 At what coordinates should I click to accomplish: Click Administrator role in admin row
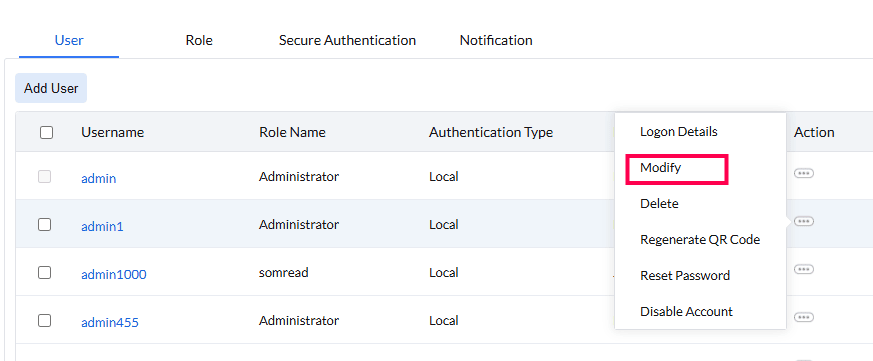[299, 177]
